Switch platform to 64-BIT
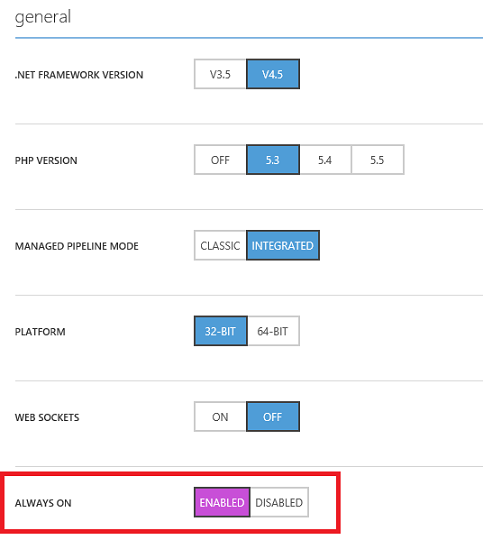 tap(273, 331)
